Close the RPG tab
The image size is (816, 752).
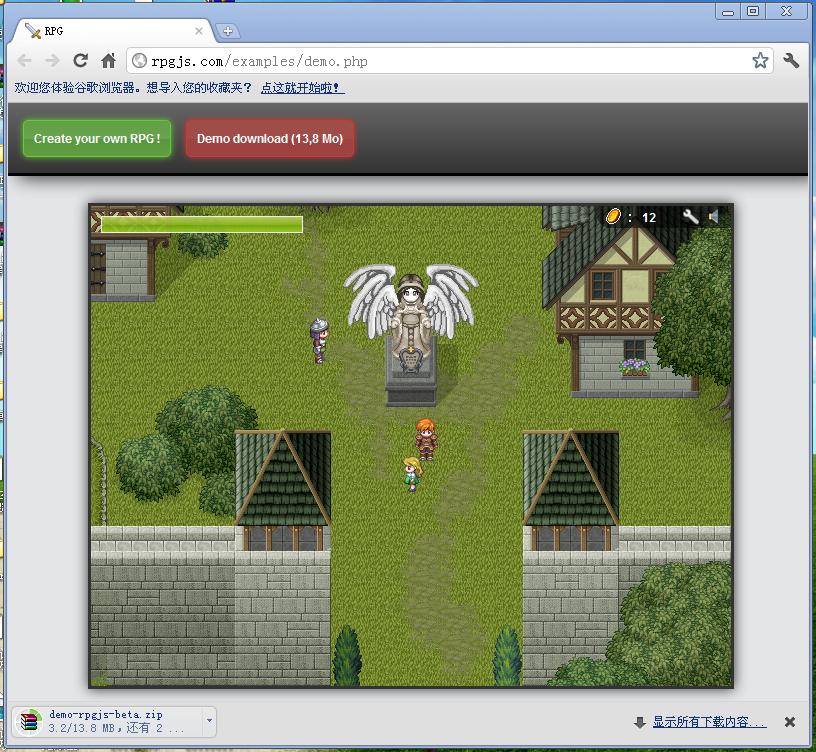(199, 31)
